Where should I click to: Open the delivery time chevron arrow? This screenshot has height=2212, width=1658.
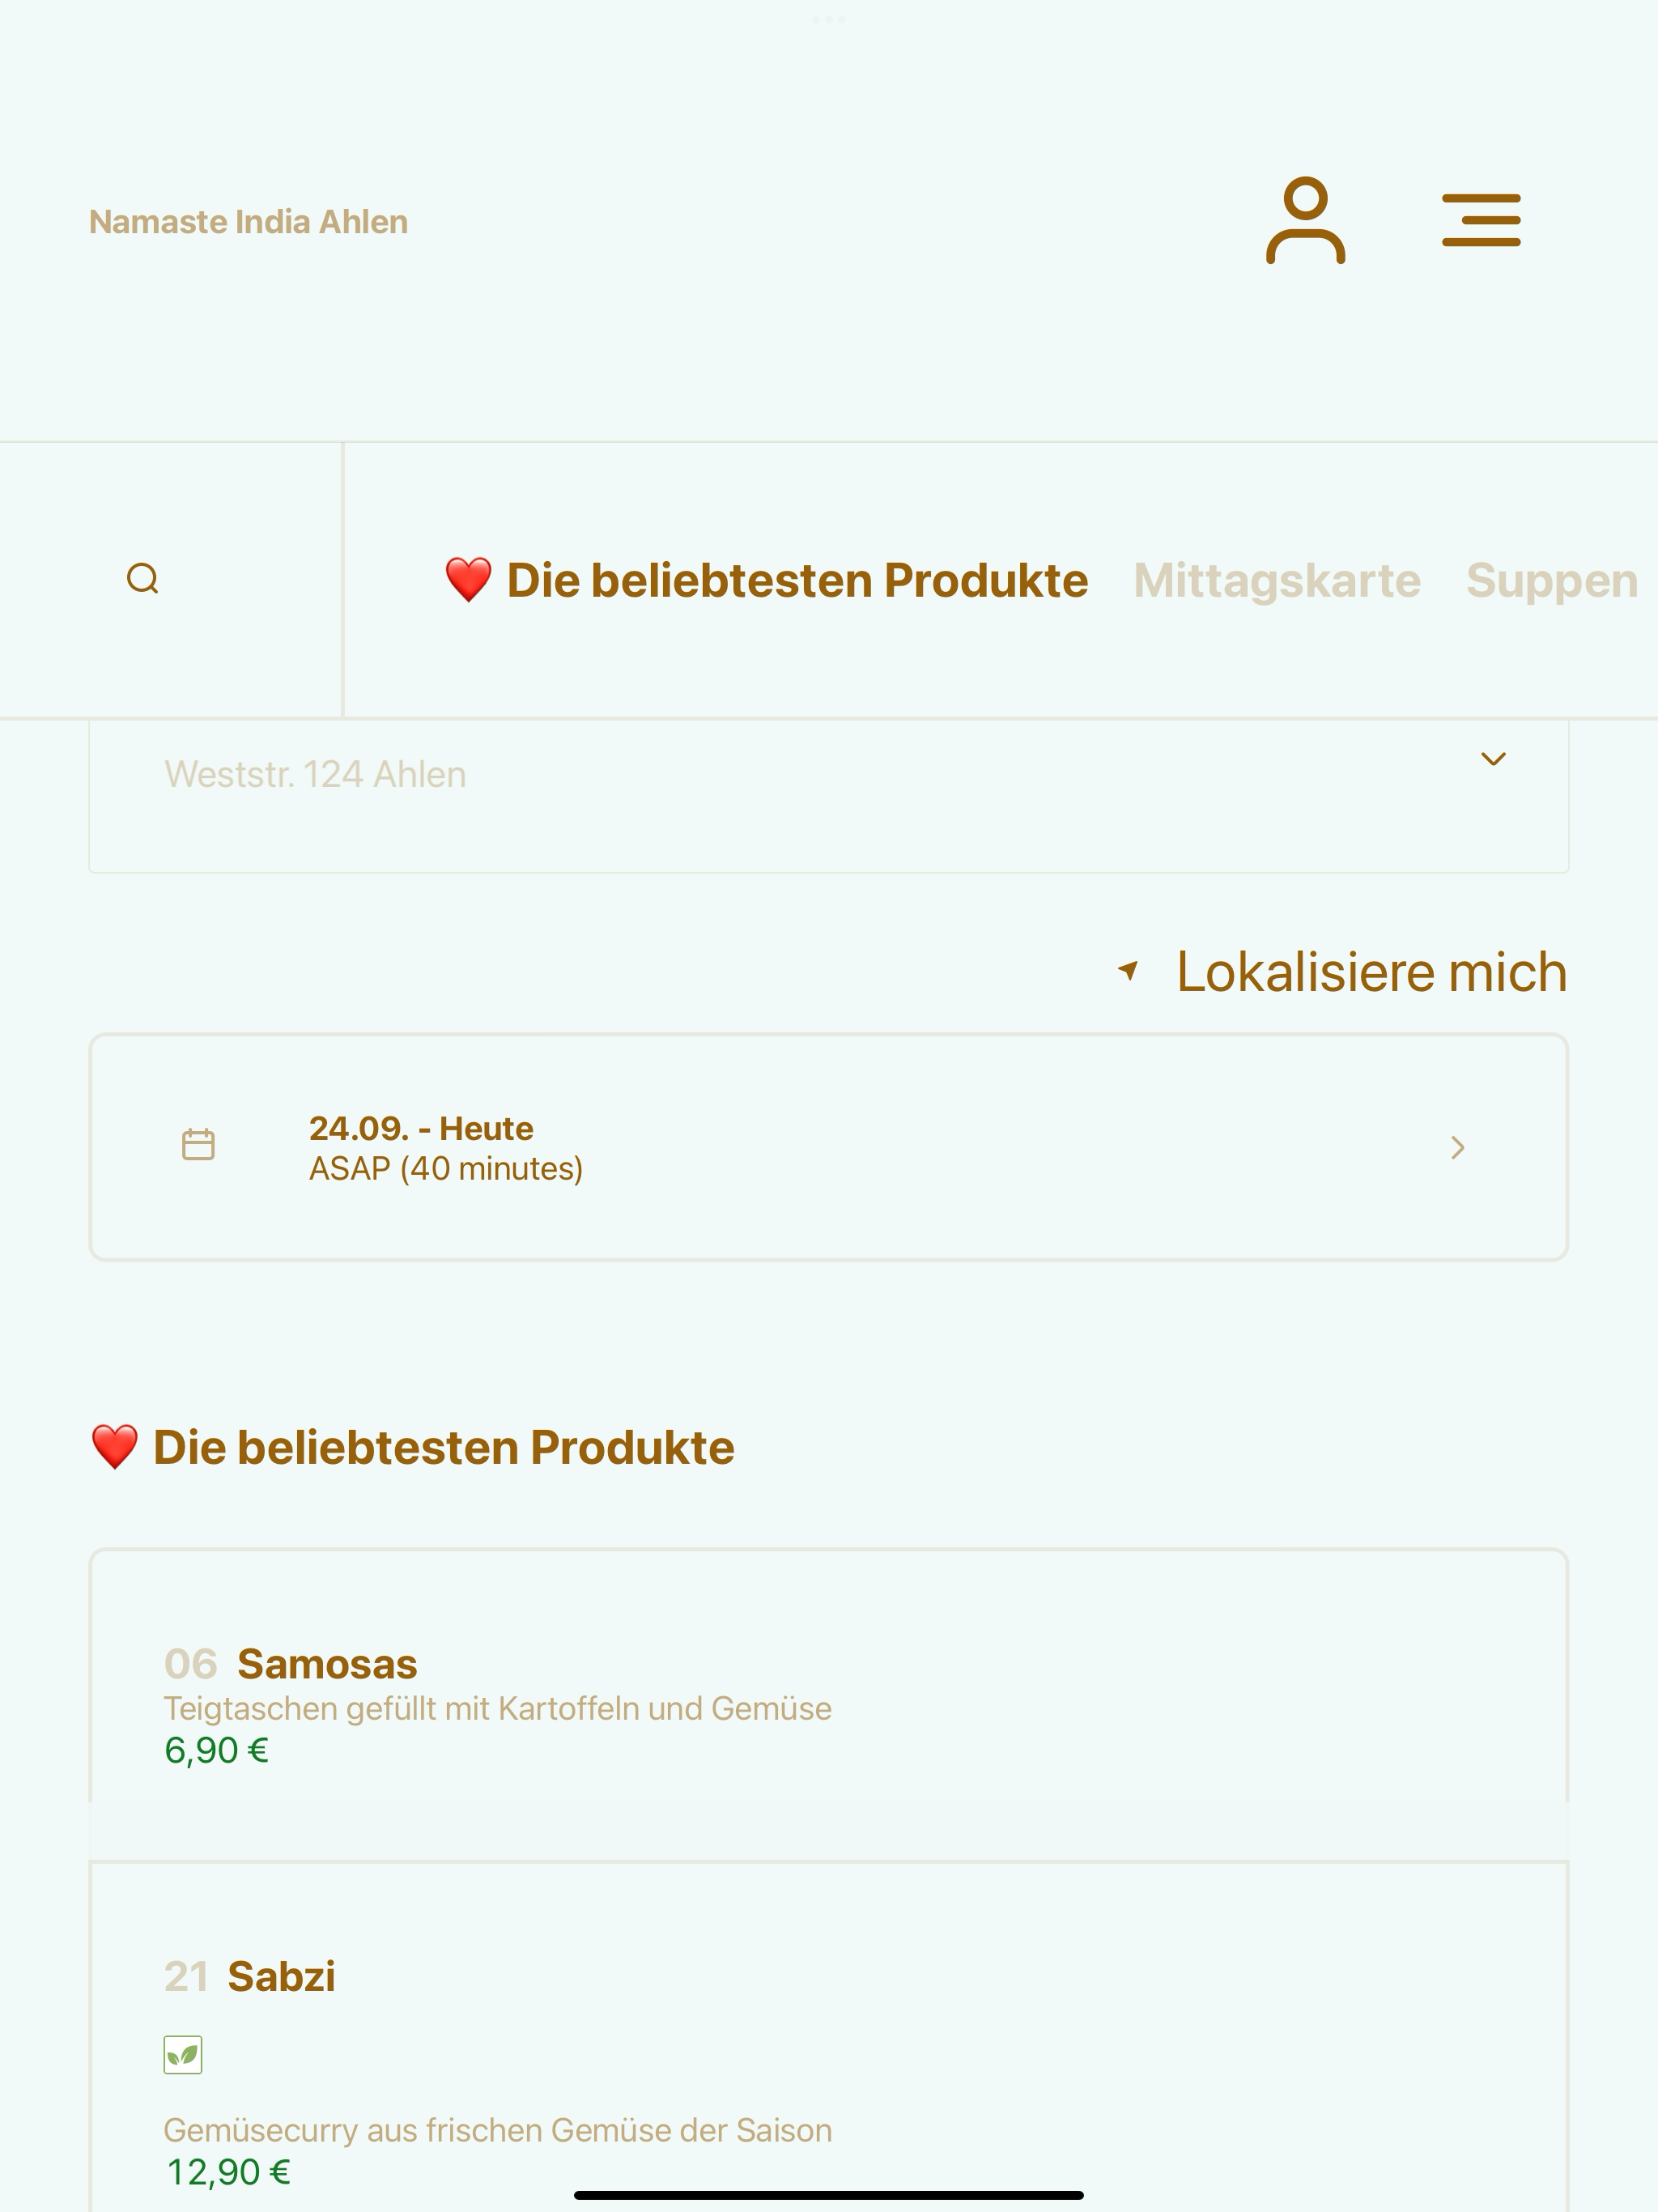pos(1458,1147)
